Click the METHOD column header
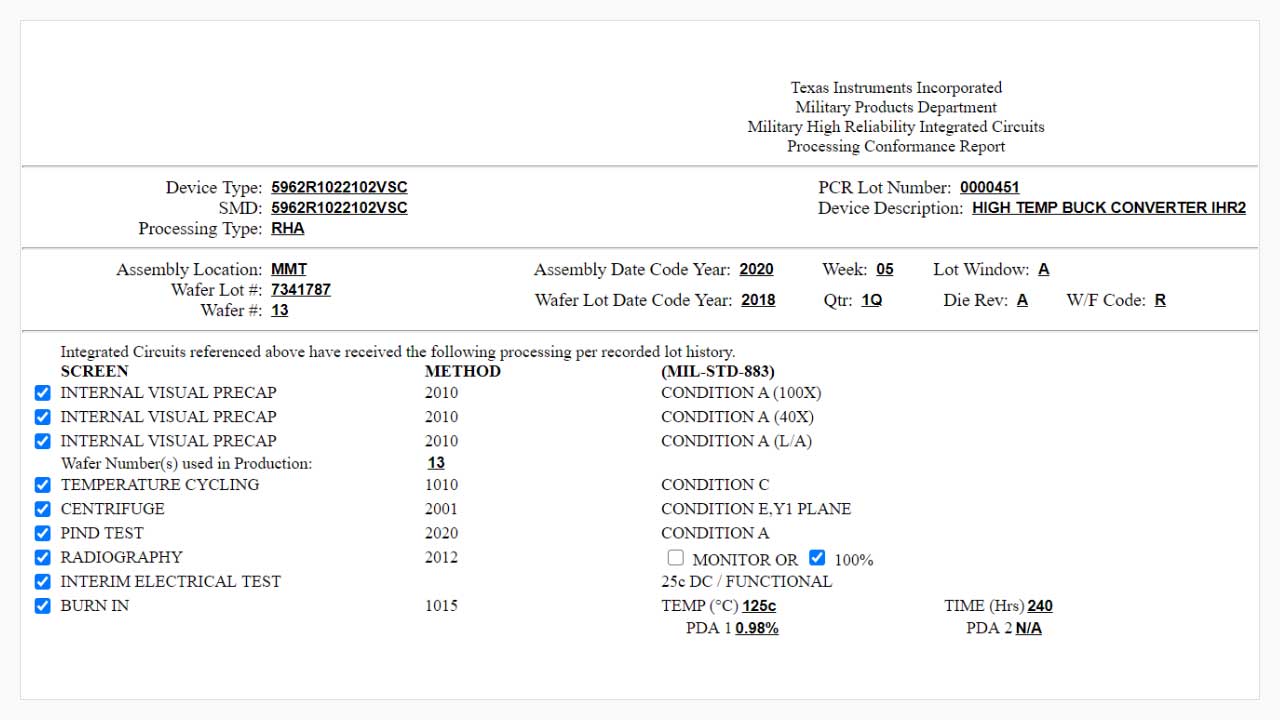The height and width of the screenshot is (720, 1280). pyautogui.click(x=463, y=371)
